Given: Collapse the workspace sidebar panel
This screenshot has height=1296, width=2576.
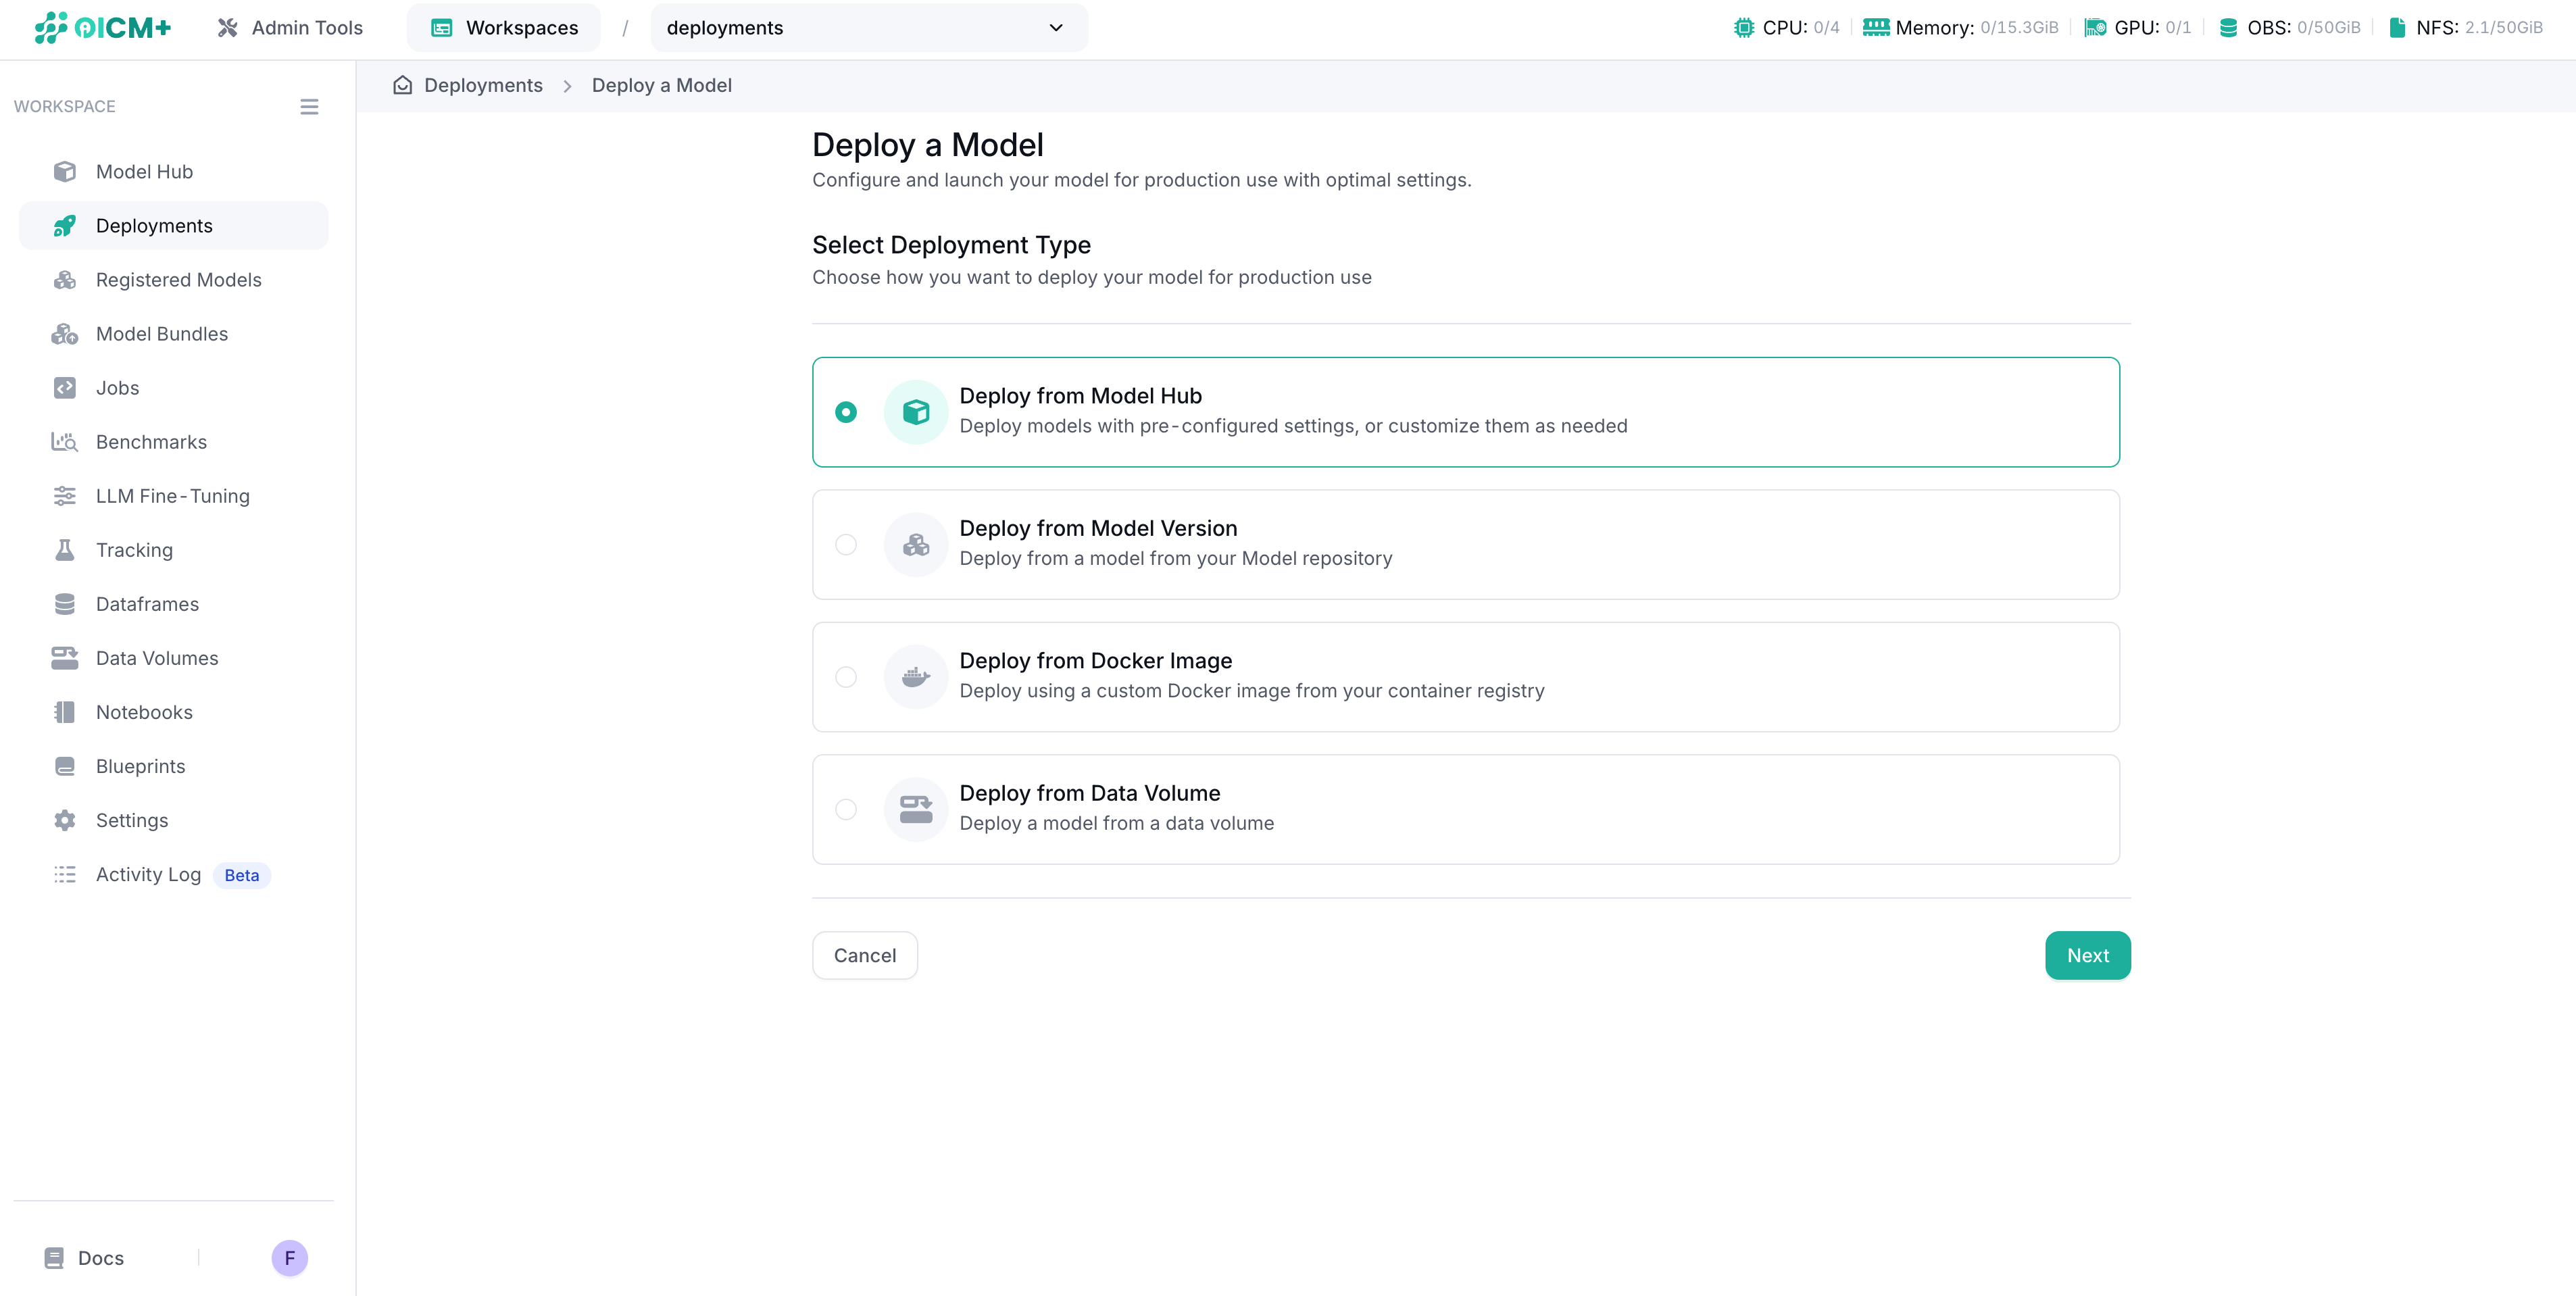Looking at the screenshot, I should [309, 106].
